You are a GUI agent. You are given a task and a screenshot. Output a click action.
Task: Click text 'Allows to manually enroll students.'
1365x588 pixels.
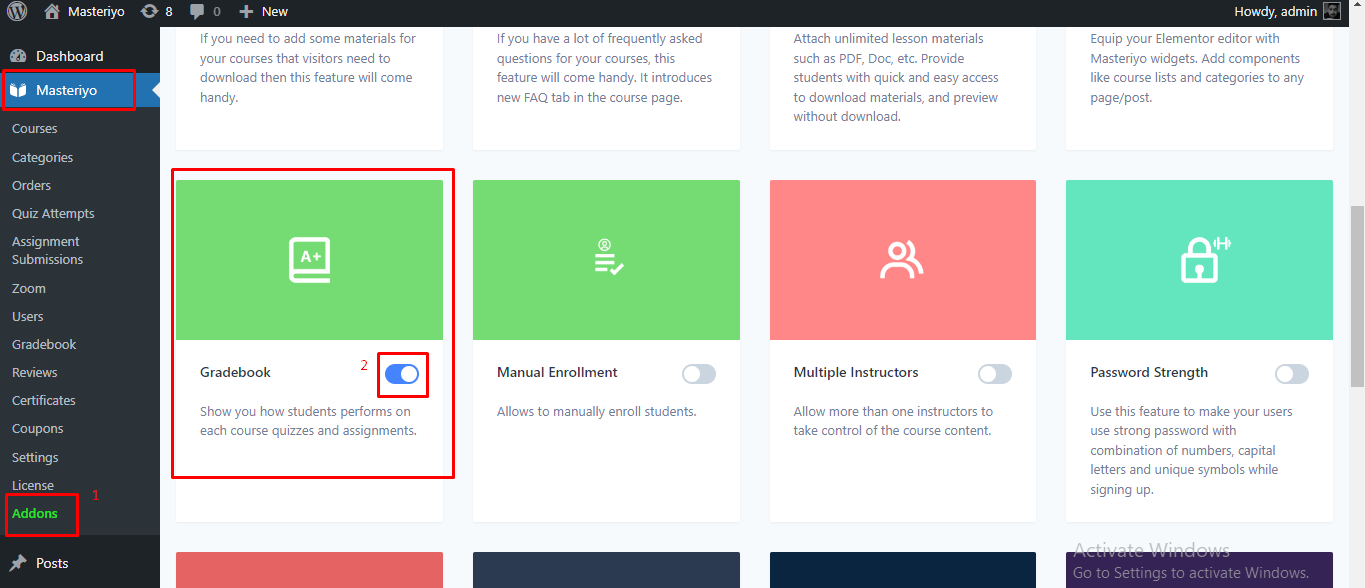[597, 411]
